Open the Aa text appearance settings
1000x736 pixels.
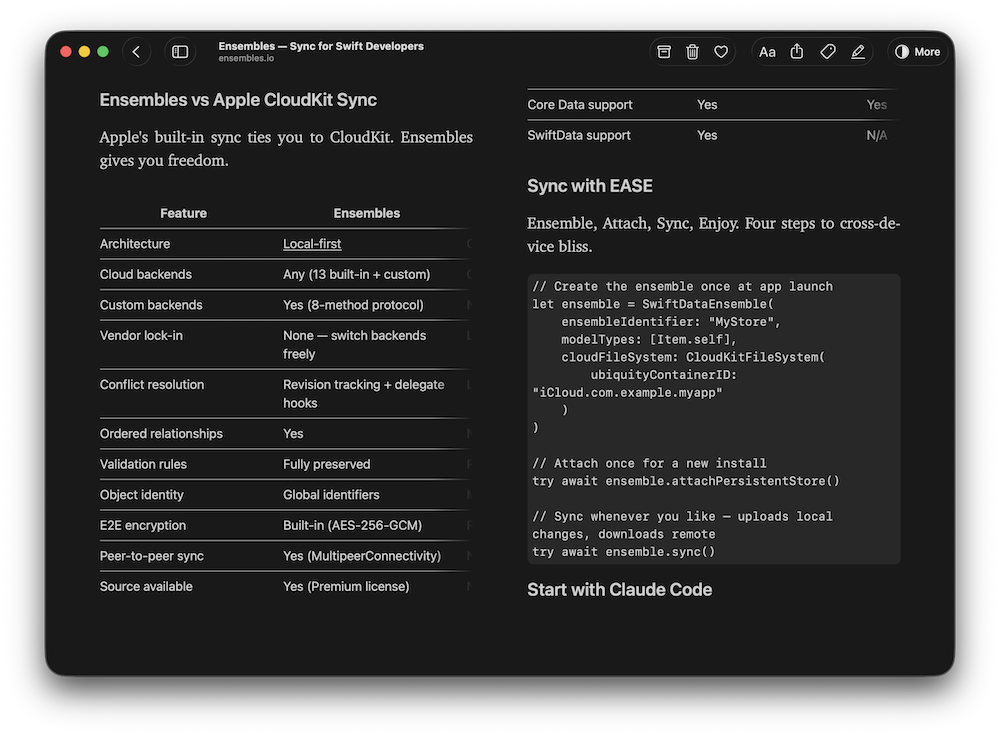coord(767,52)
